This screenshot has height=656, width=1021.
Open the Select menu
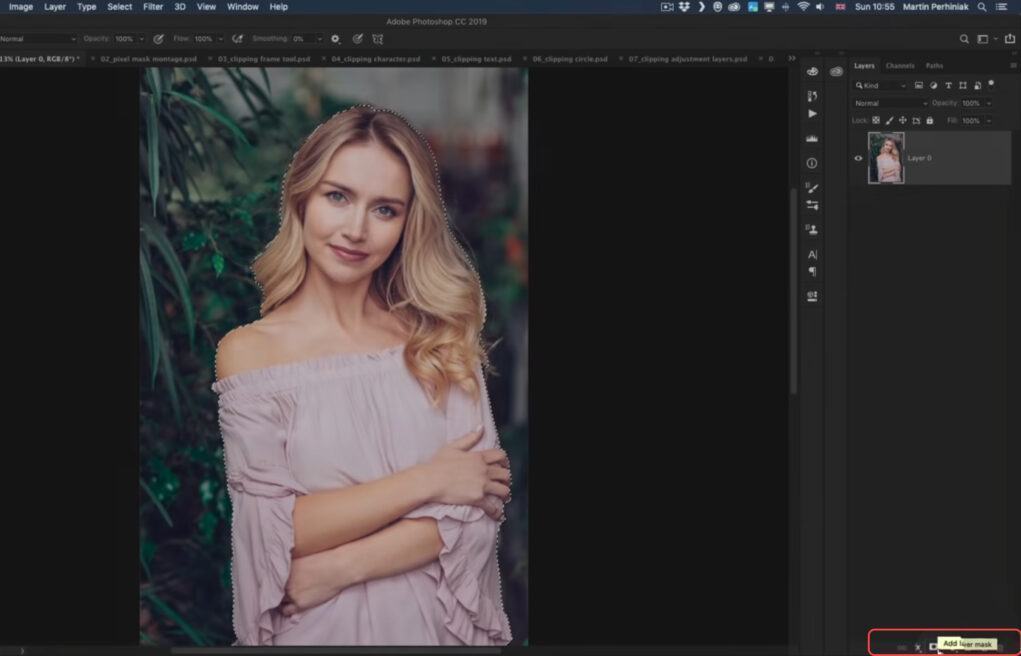(119, 7)
